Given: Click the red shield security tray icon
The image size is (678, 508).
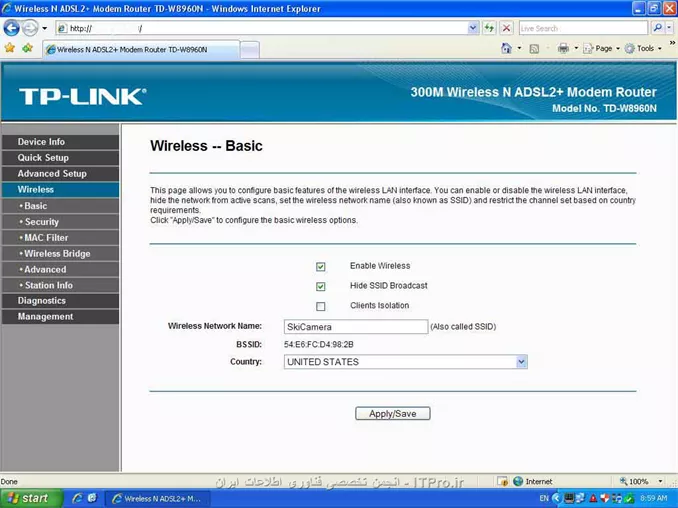Looking at the screenshot, I should point(604,499).
